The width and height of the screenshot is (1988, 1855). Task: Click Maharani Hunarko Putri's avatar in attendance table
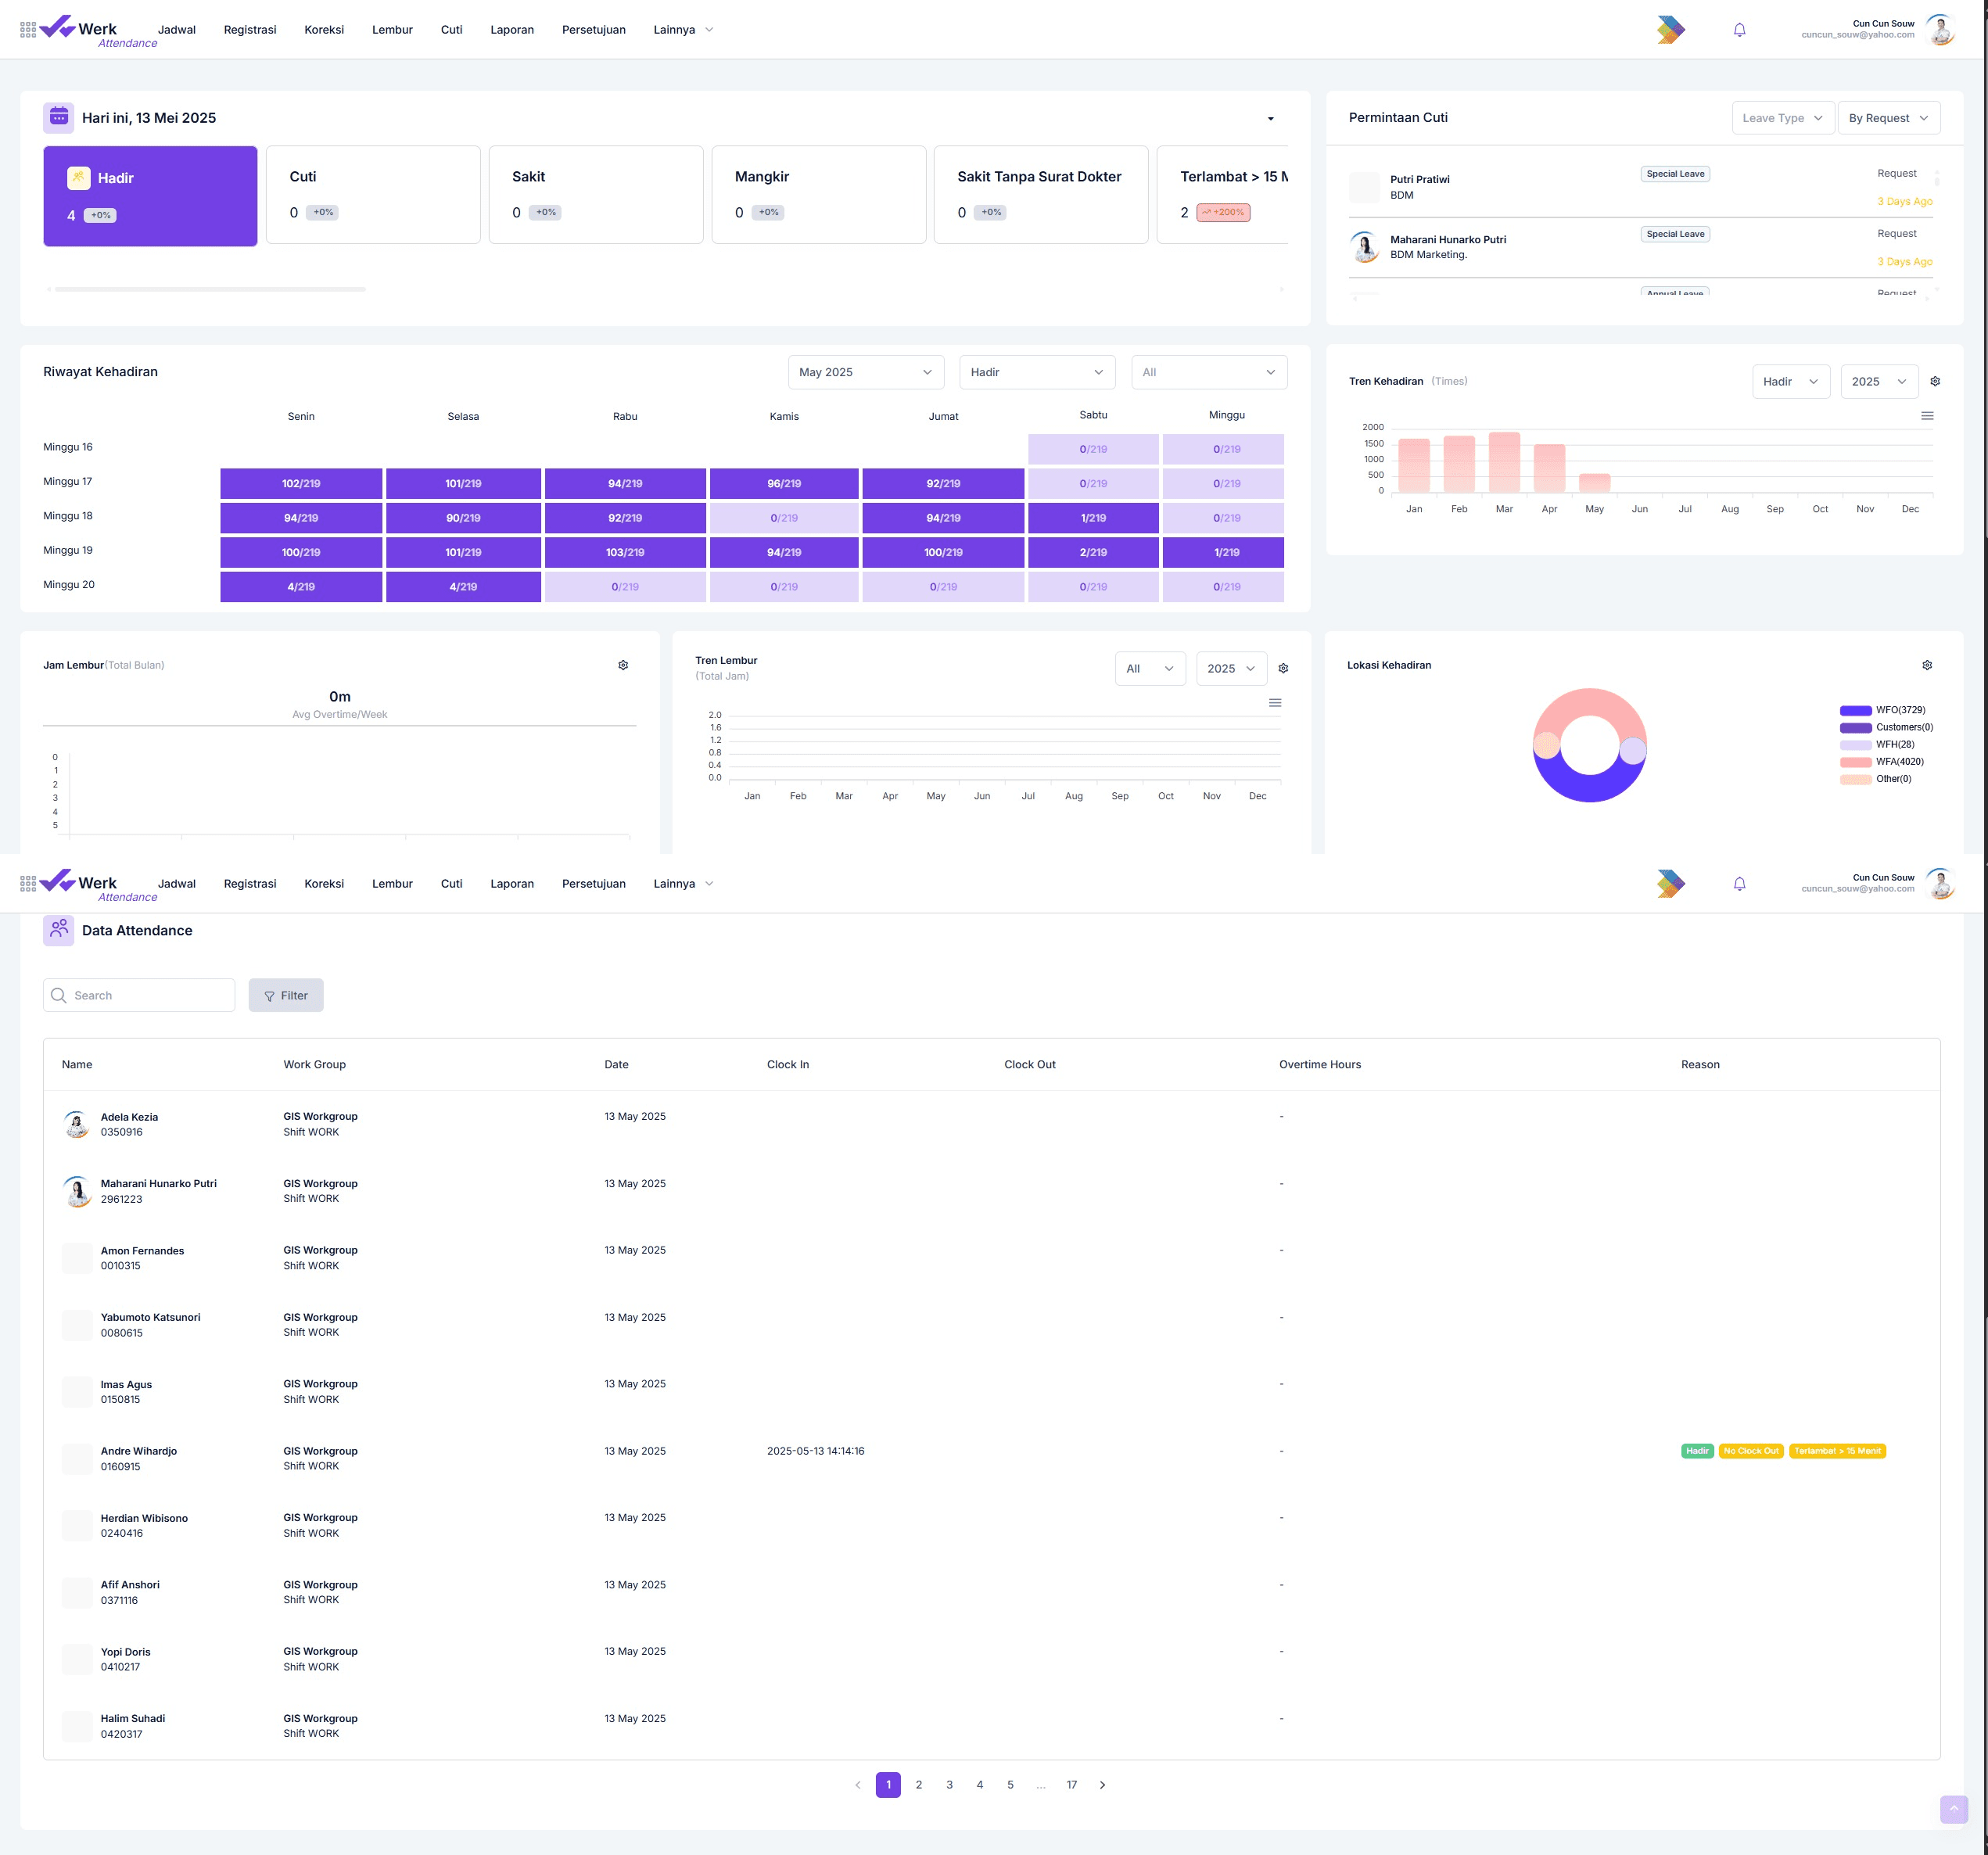[x=77, y=1191]
